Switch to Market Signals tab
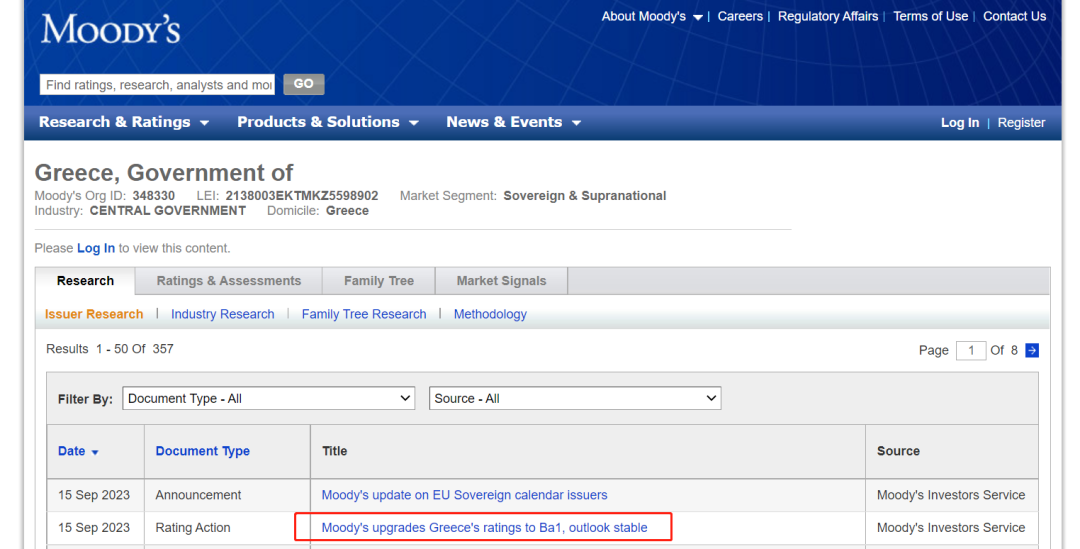Image resolution: width=1080 pixels, height=549 pixels. point(501,281)
